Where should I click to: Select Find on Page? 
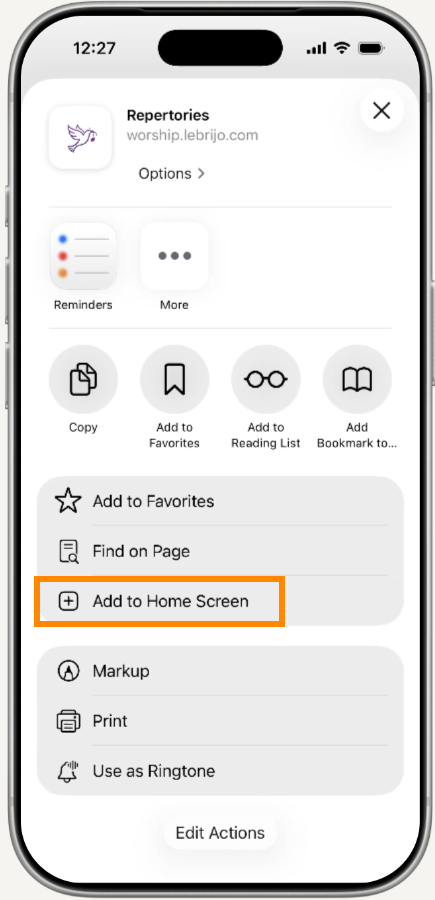click(x=220, y=551)
